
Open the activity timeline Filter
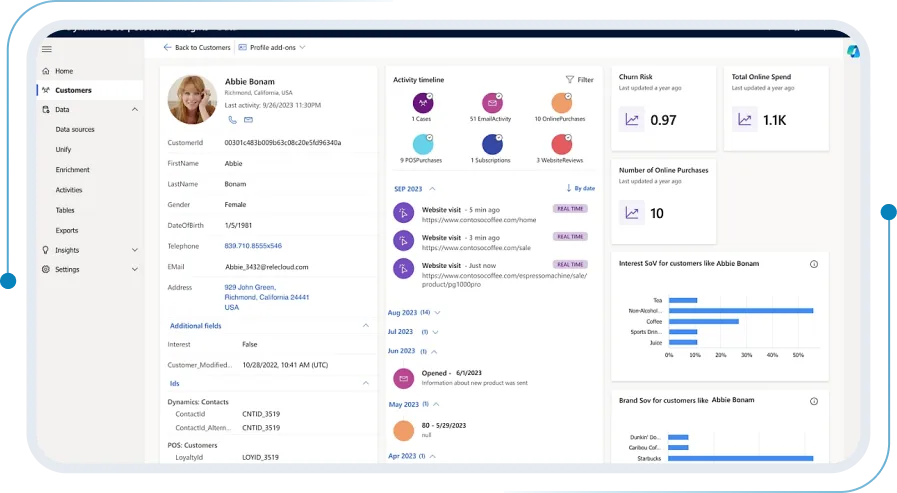click(x=580, y=79)
